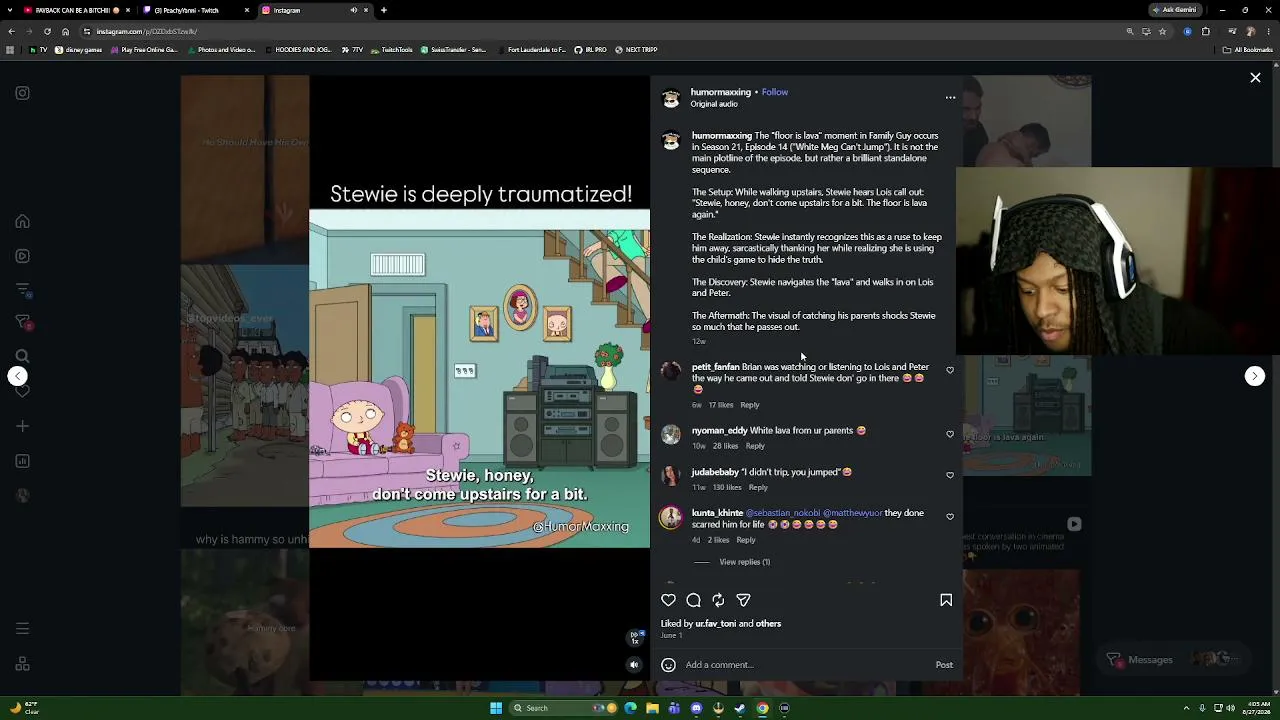Viewport: 1280px width, 720px height.
Task: Reply to judabebaby's comment
Action: [758, 487]
